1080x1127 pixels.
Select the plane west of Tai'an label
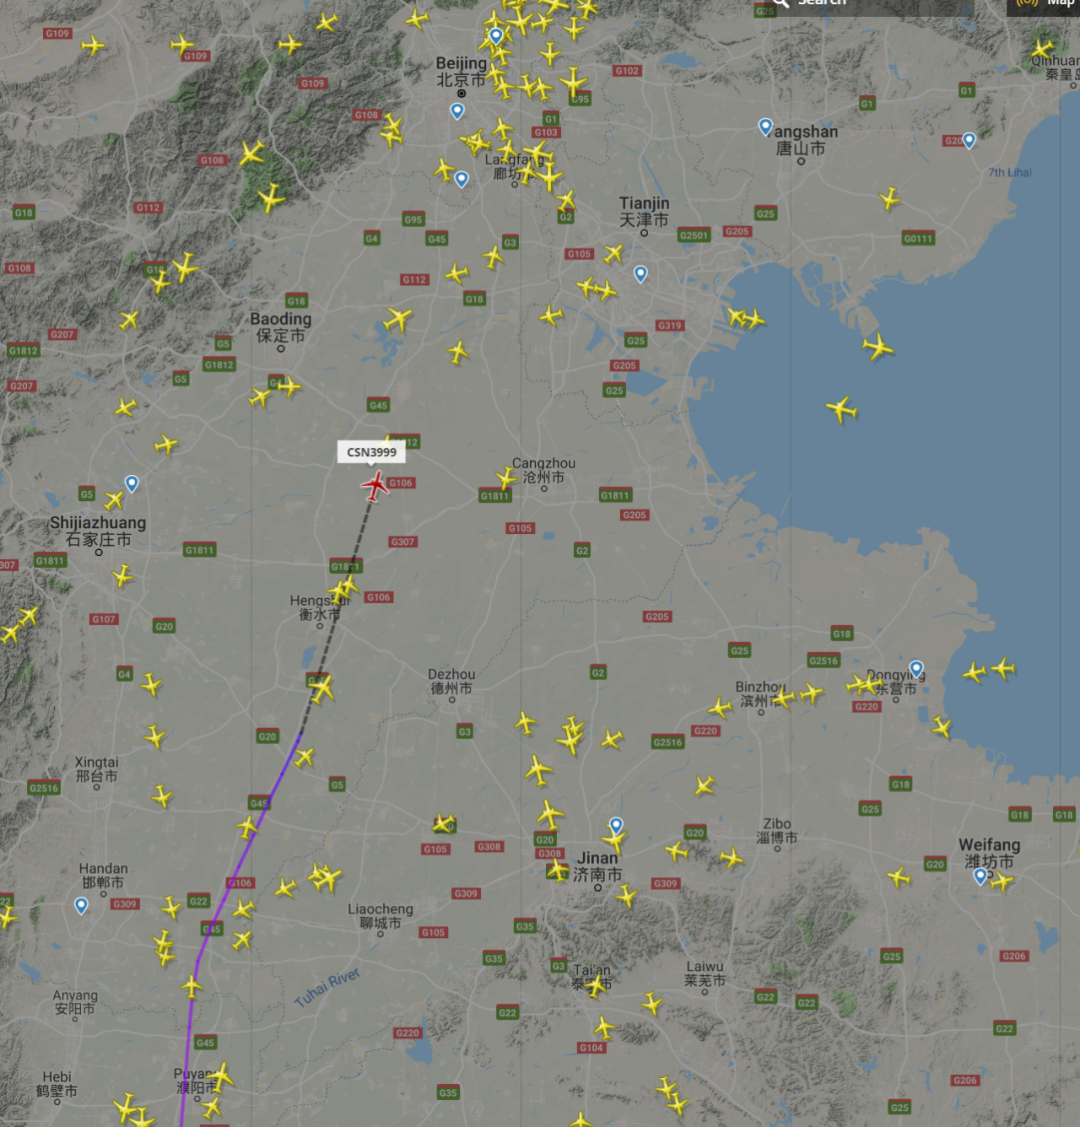coord(596,986)
